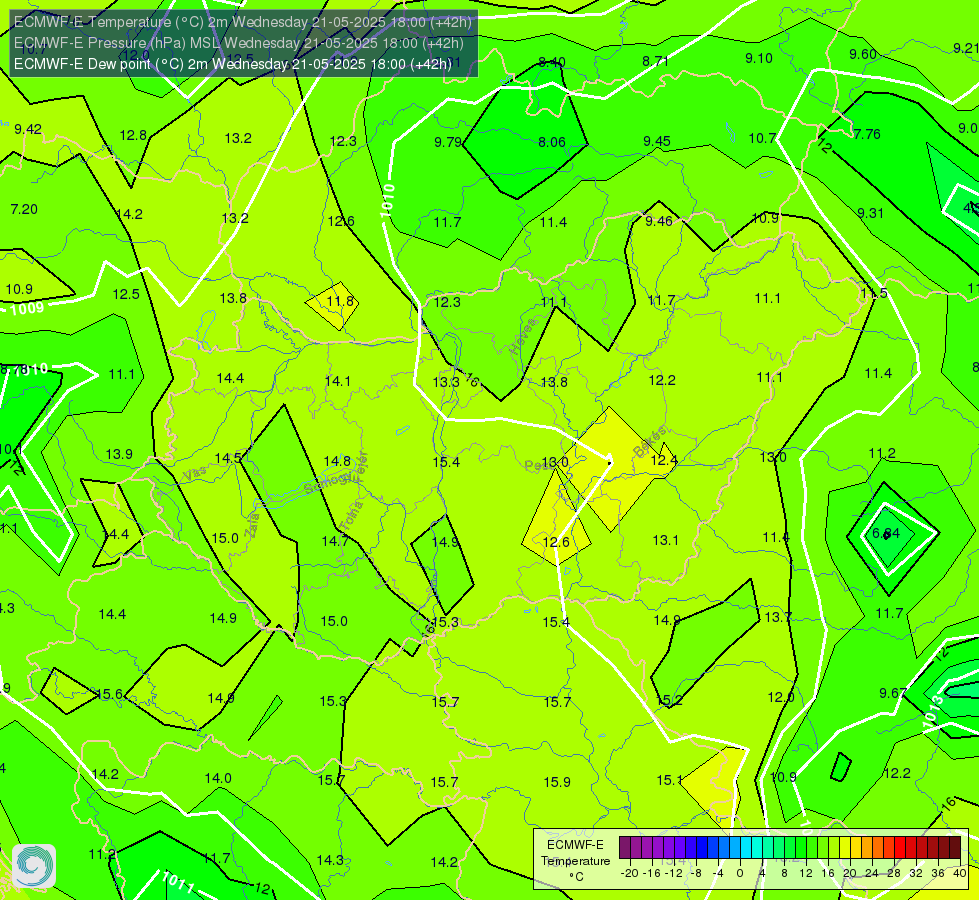Click the ECMWF-E Temperature legend title
The width and height of the screenshot is (979, 900).
(575, 861)
